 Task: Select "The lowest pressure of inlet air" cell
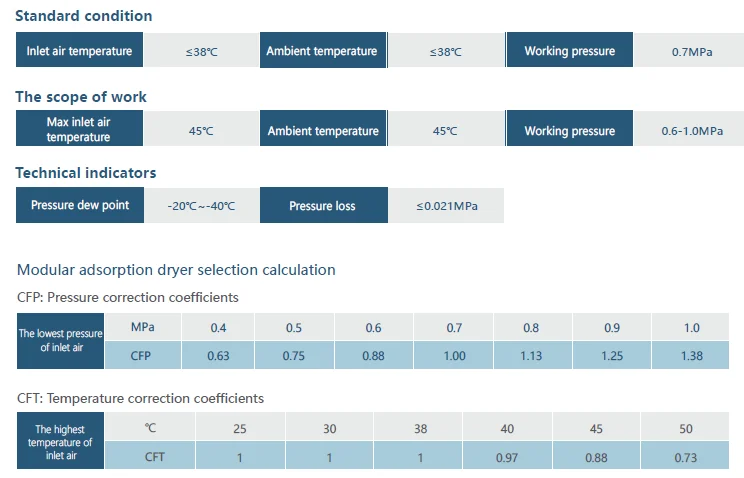click(x=58, y=340)
